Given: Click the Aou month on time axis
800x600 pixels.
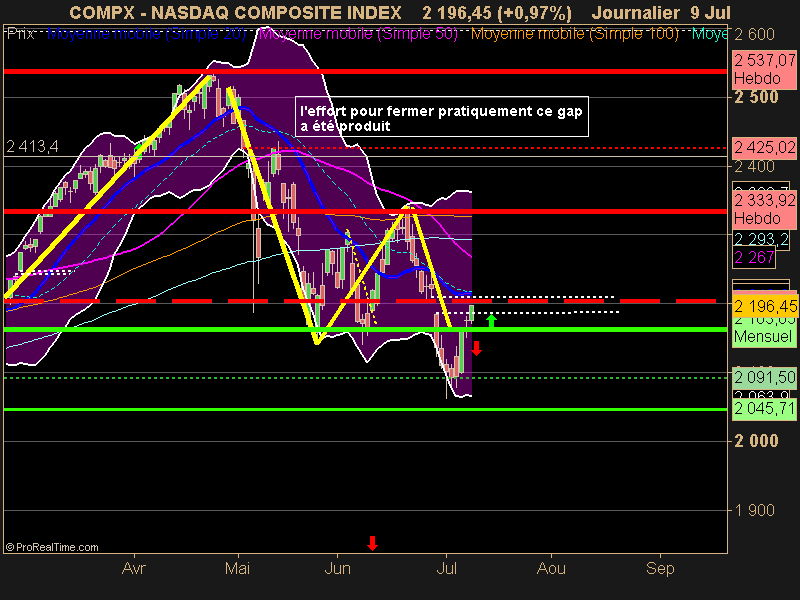Looking at the screenshot, I should click(x=551, y=568).
